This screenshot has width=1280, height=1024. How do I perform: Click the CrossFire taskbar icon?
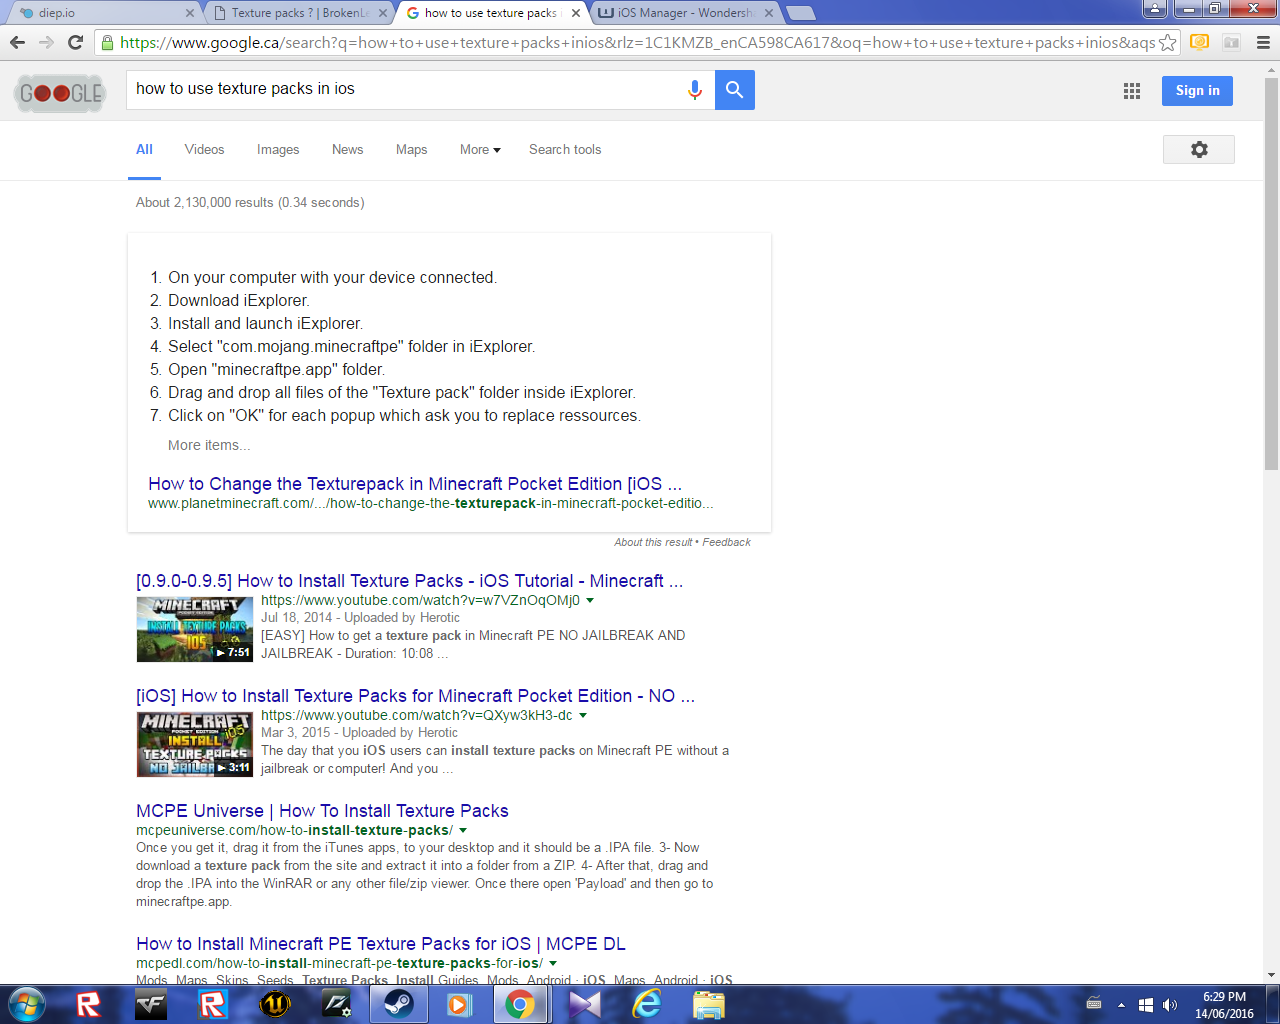point(151,1004)
